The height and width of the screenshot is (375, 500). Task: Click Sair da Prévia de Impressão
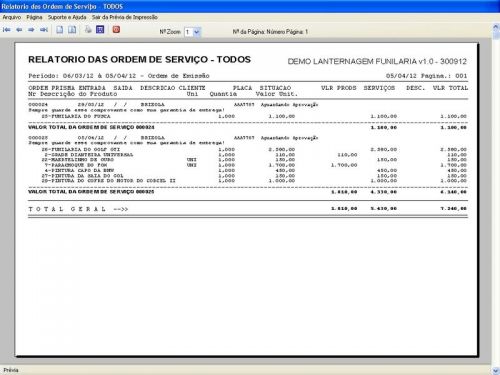125,17
